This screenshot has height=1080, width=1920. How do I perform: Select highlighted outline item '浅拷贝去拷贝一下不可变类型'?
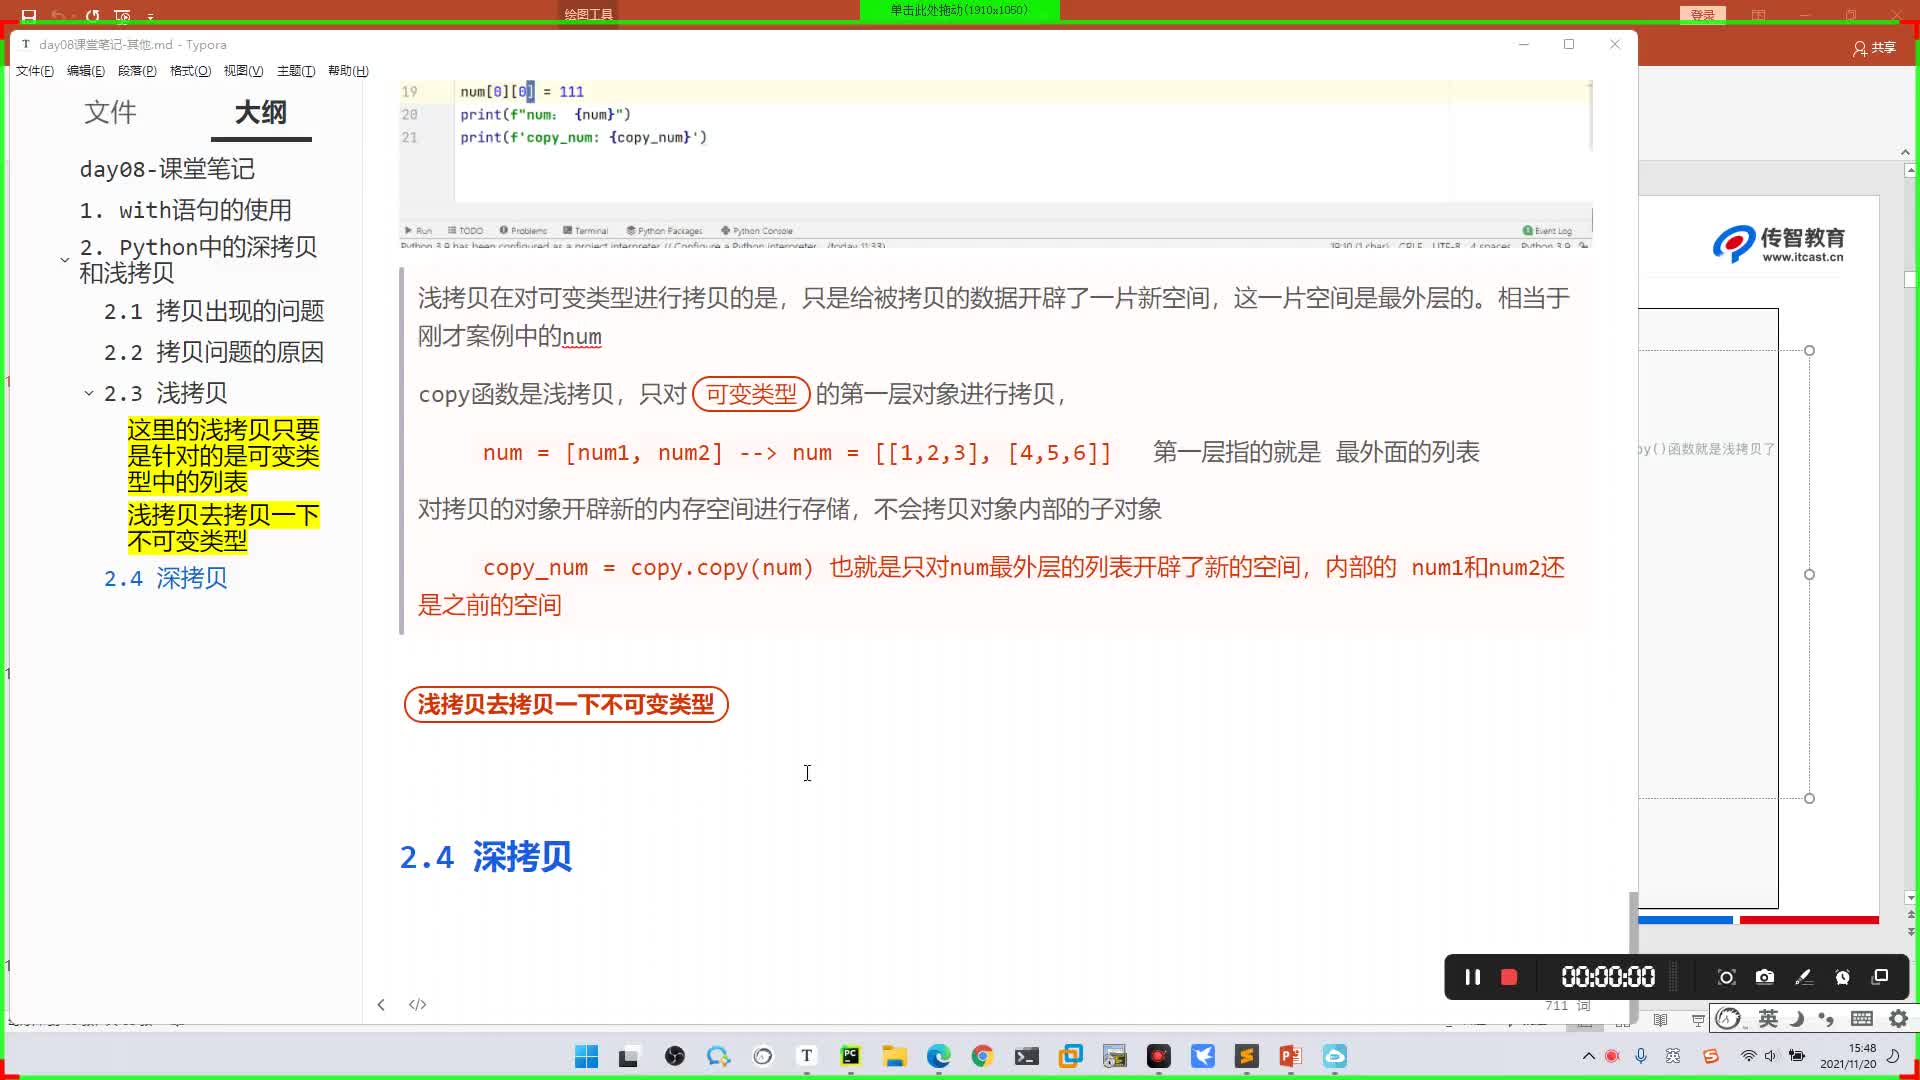coord(223,528)
